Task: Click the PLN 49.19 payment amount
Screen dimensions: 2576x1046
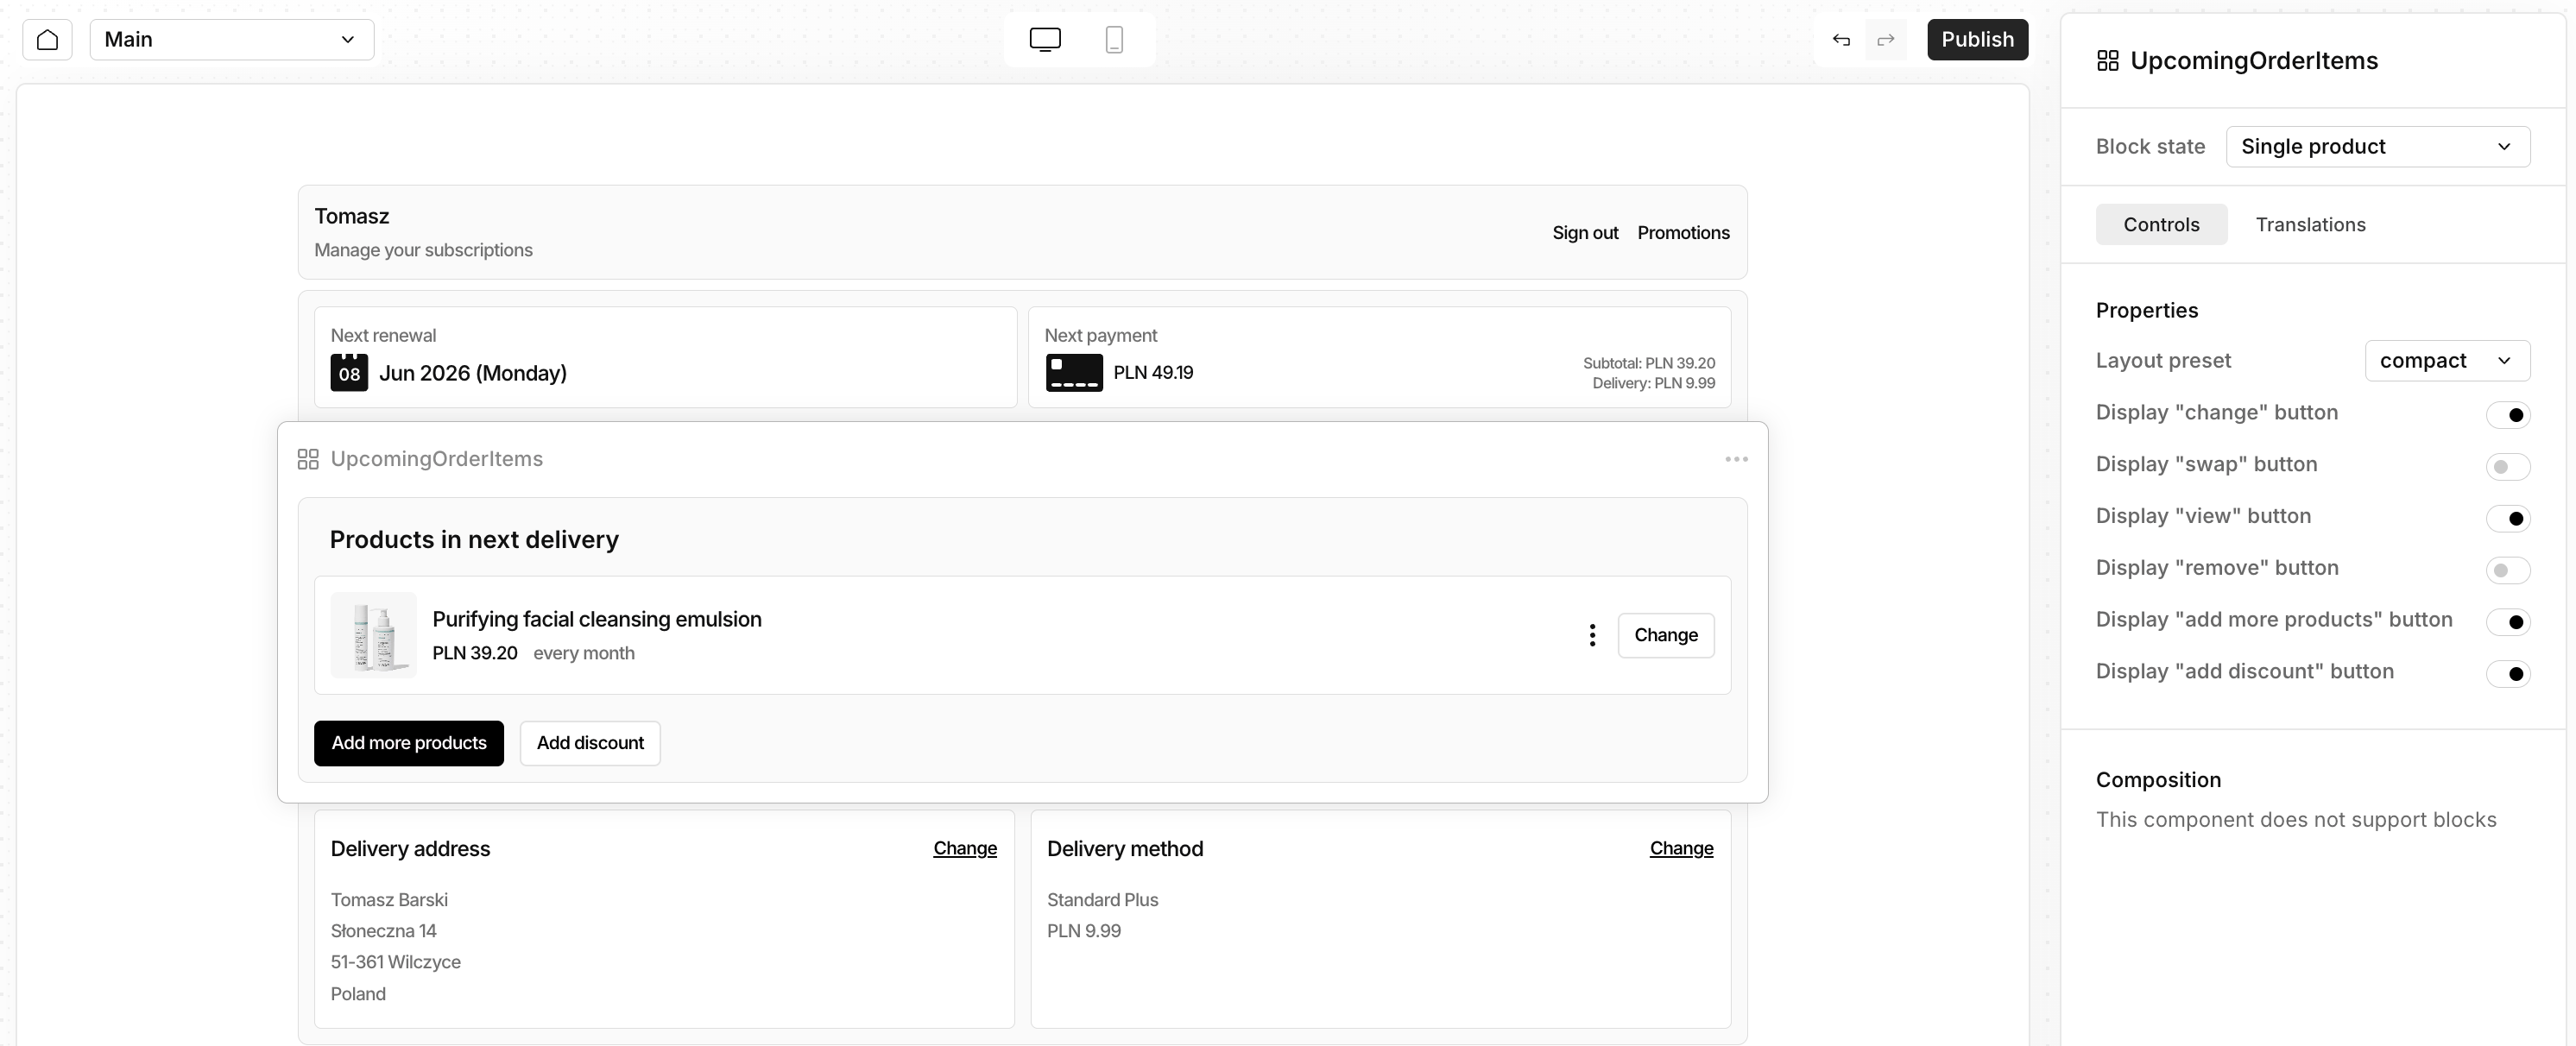Action: pyautogui.click(x=1153, y=372)
